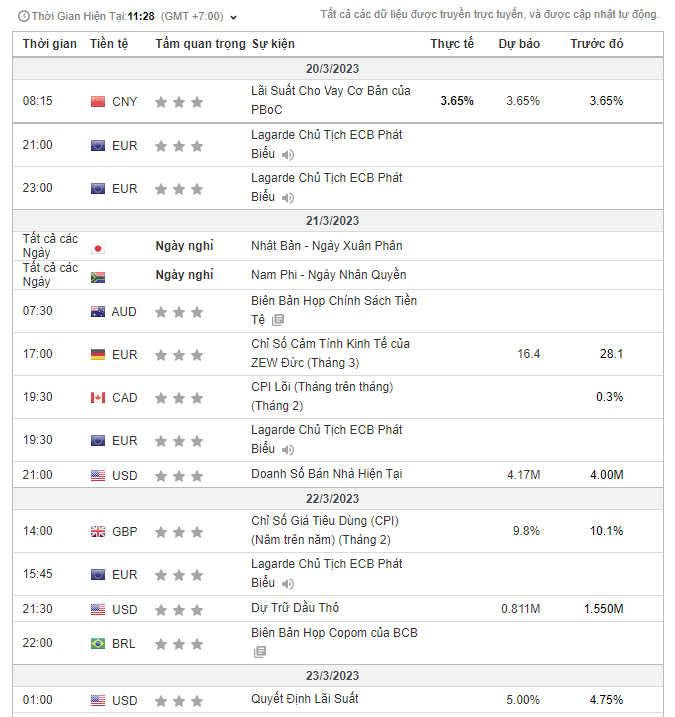Open "Quyết Định Lãi Suất" USD event
Image resolution: width=675 pixels, height=717 pixels.
[x=305, y=699]
